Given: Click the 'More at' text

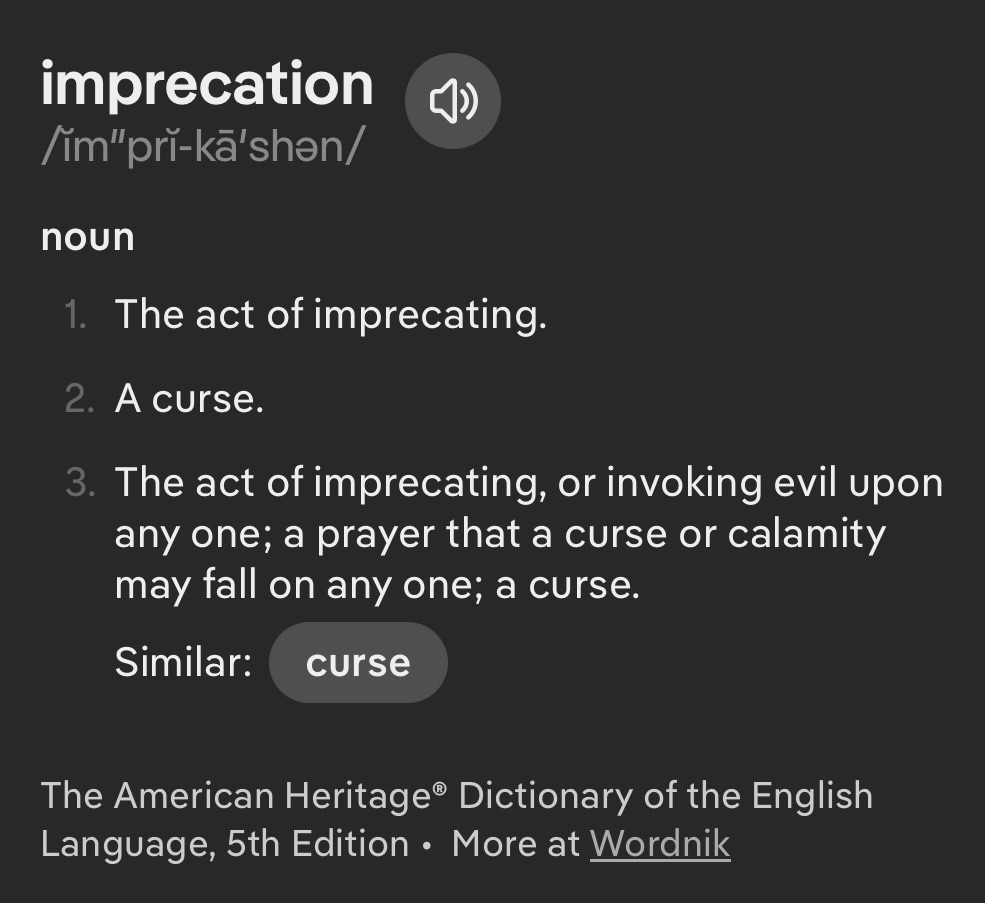Looking at the screenshot, I should [515, 844].
